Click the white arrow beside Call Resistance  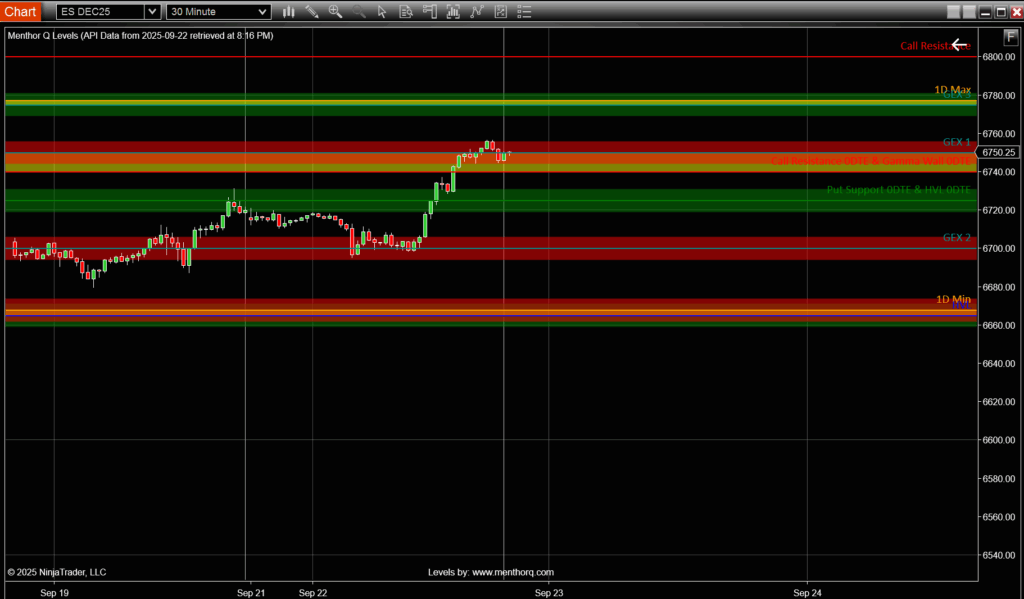(x=959, y=44)
